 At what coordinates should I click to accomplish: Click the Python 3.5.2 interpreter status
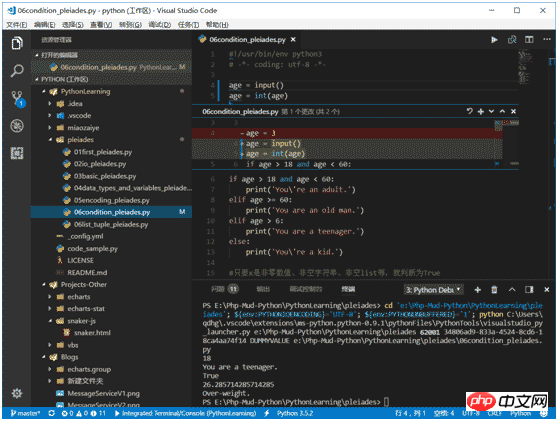click(x=295, y=413)
